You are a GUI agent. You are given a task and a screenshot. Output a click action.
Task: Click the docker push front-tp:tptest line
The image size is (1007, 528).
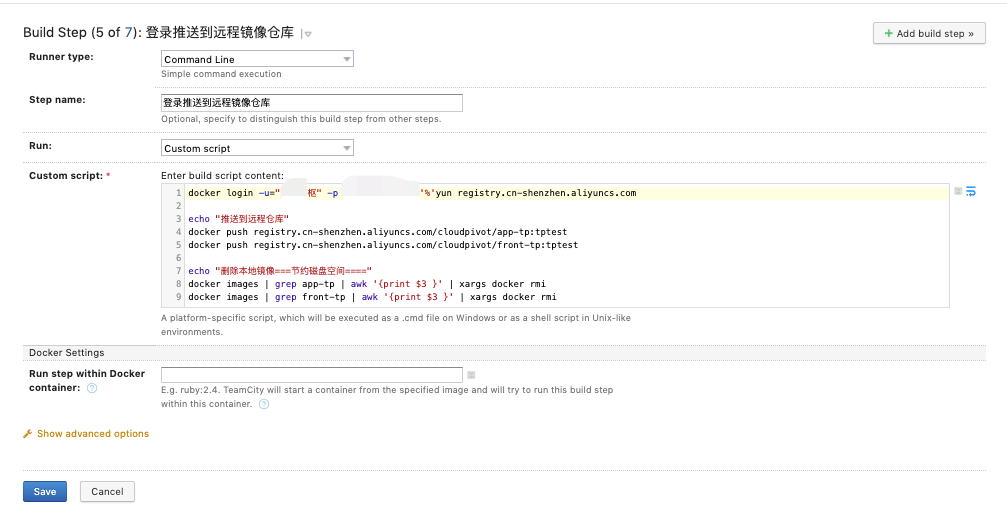[x=383, y=245]
